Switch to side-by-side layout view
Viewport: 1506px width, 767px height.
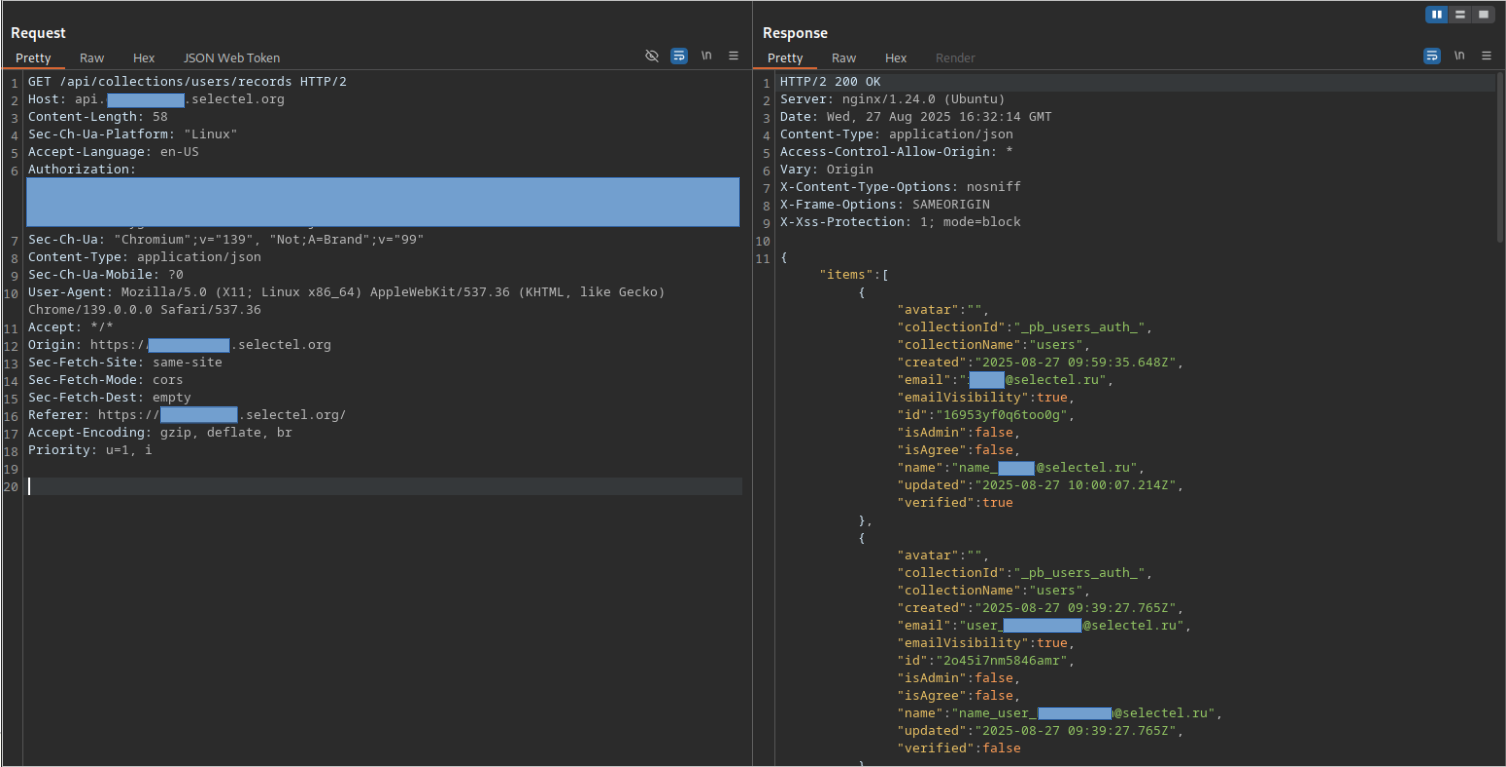coord(1437,14)
